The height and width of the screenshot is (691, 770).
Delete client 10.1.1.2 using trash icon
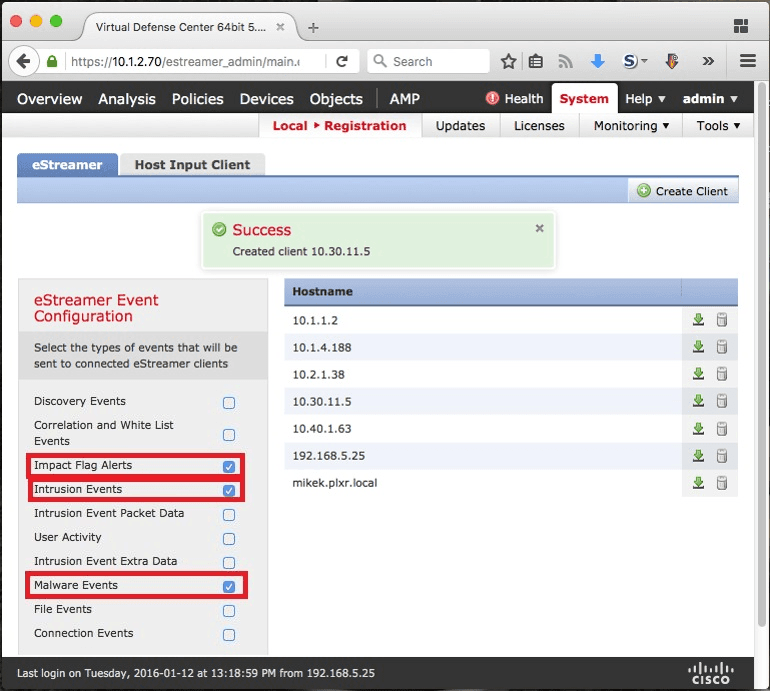[x=721, y=320]
